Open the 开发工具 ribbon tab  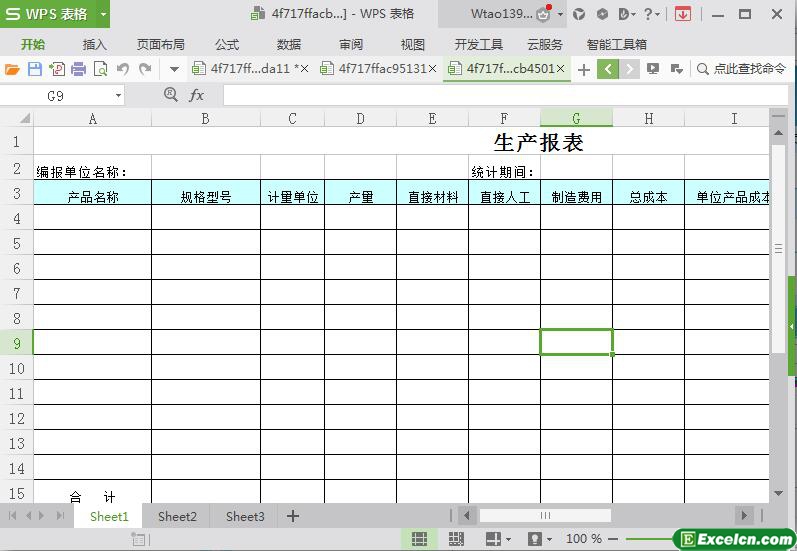(478, 45)
